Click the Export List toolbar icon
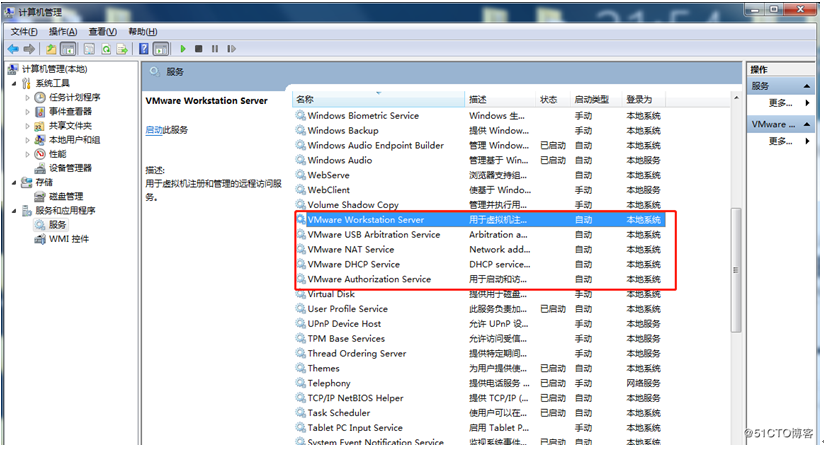 (122, 48)
